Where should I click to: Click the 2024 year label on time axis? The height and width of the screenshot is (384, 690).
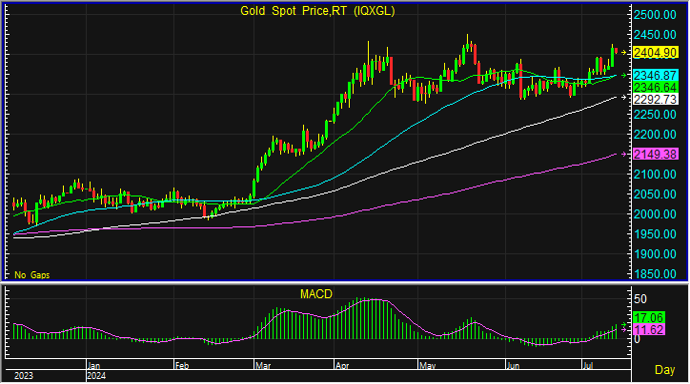click(x=96, y=376)
